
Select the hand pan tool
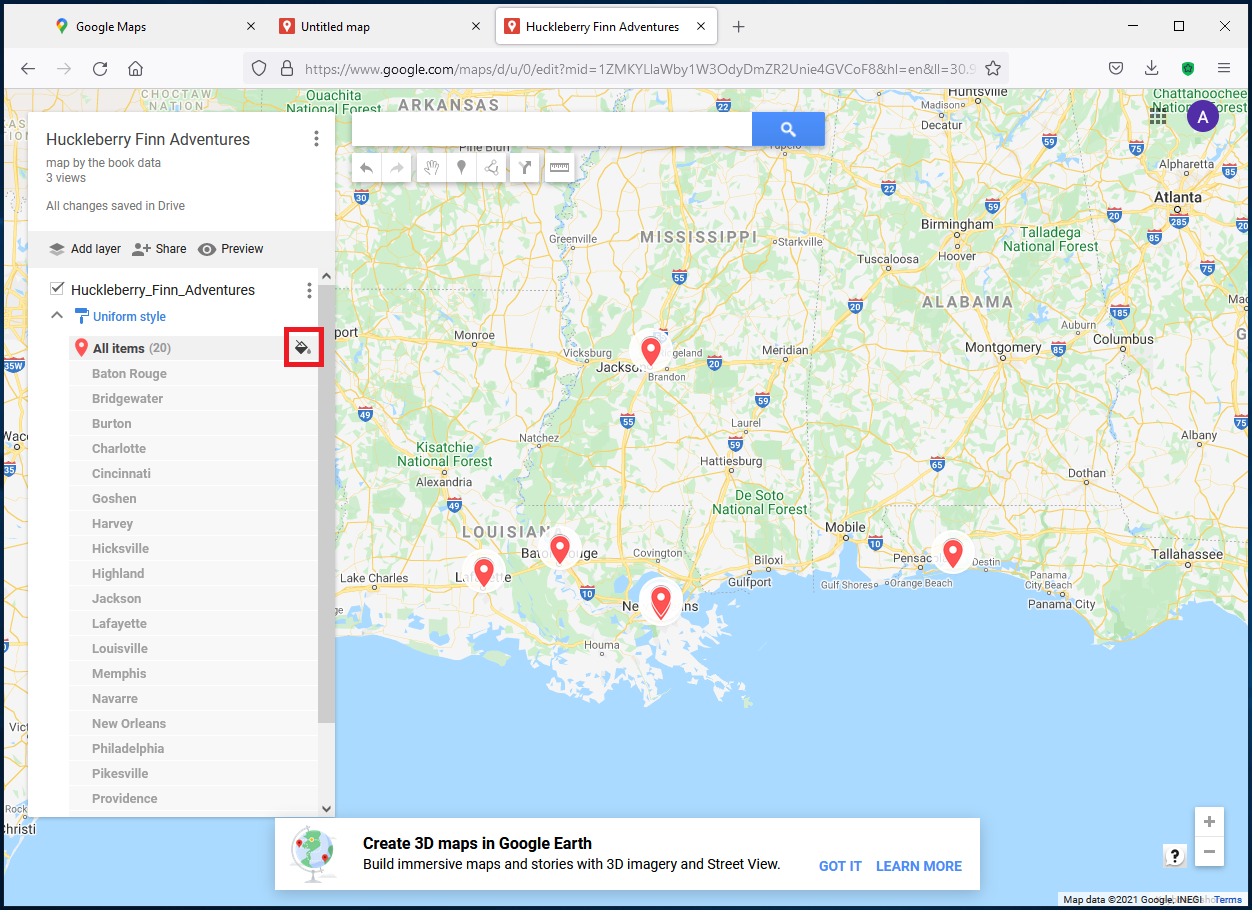click(431, 168)
